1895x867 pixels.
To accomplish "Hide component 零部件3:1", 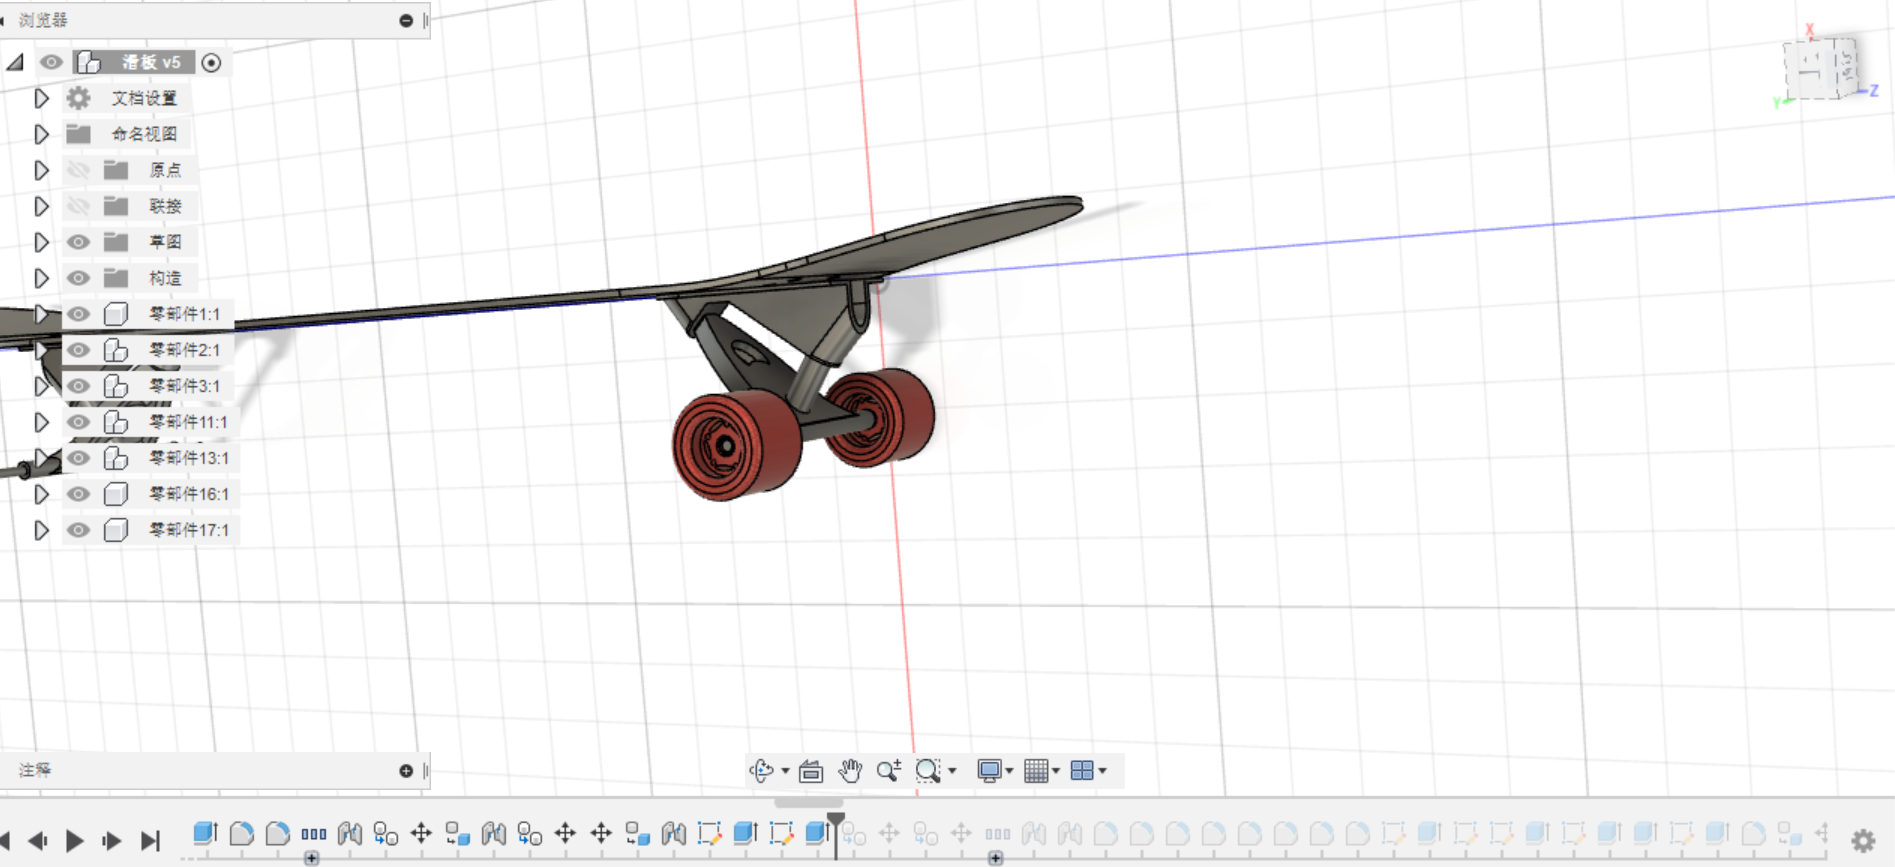I will [x=78, y=386].
